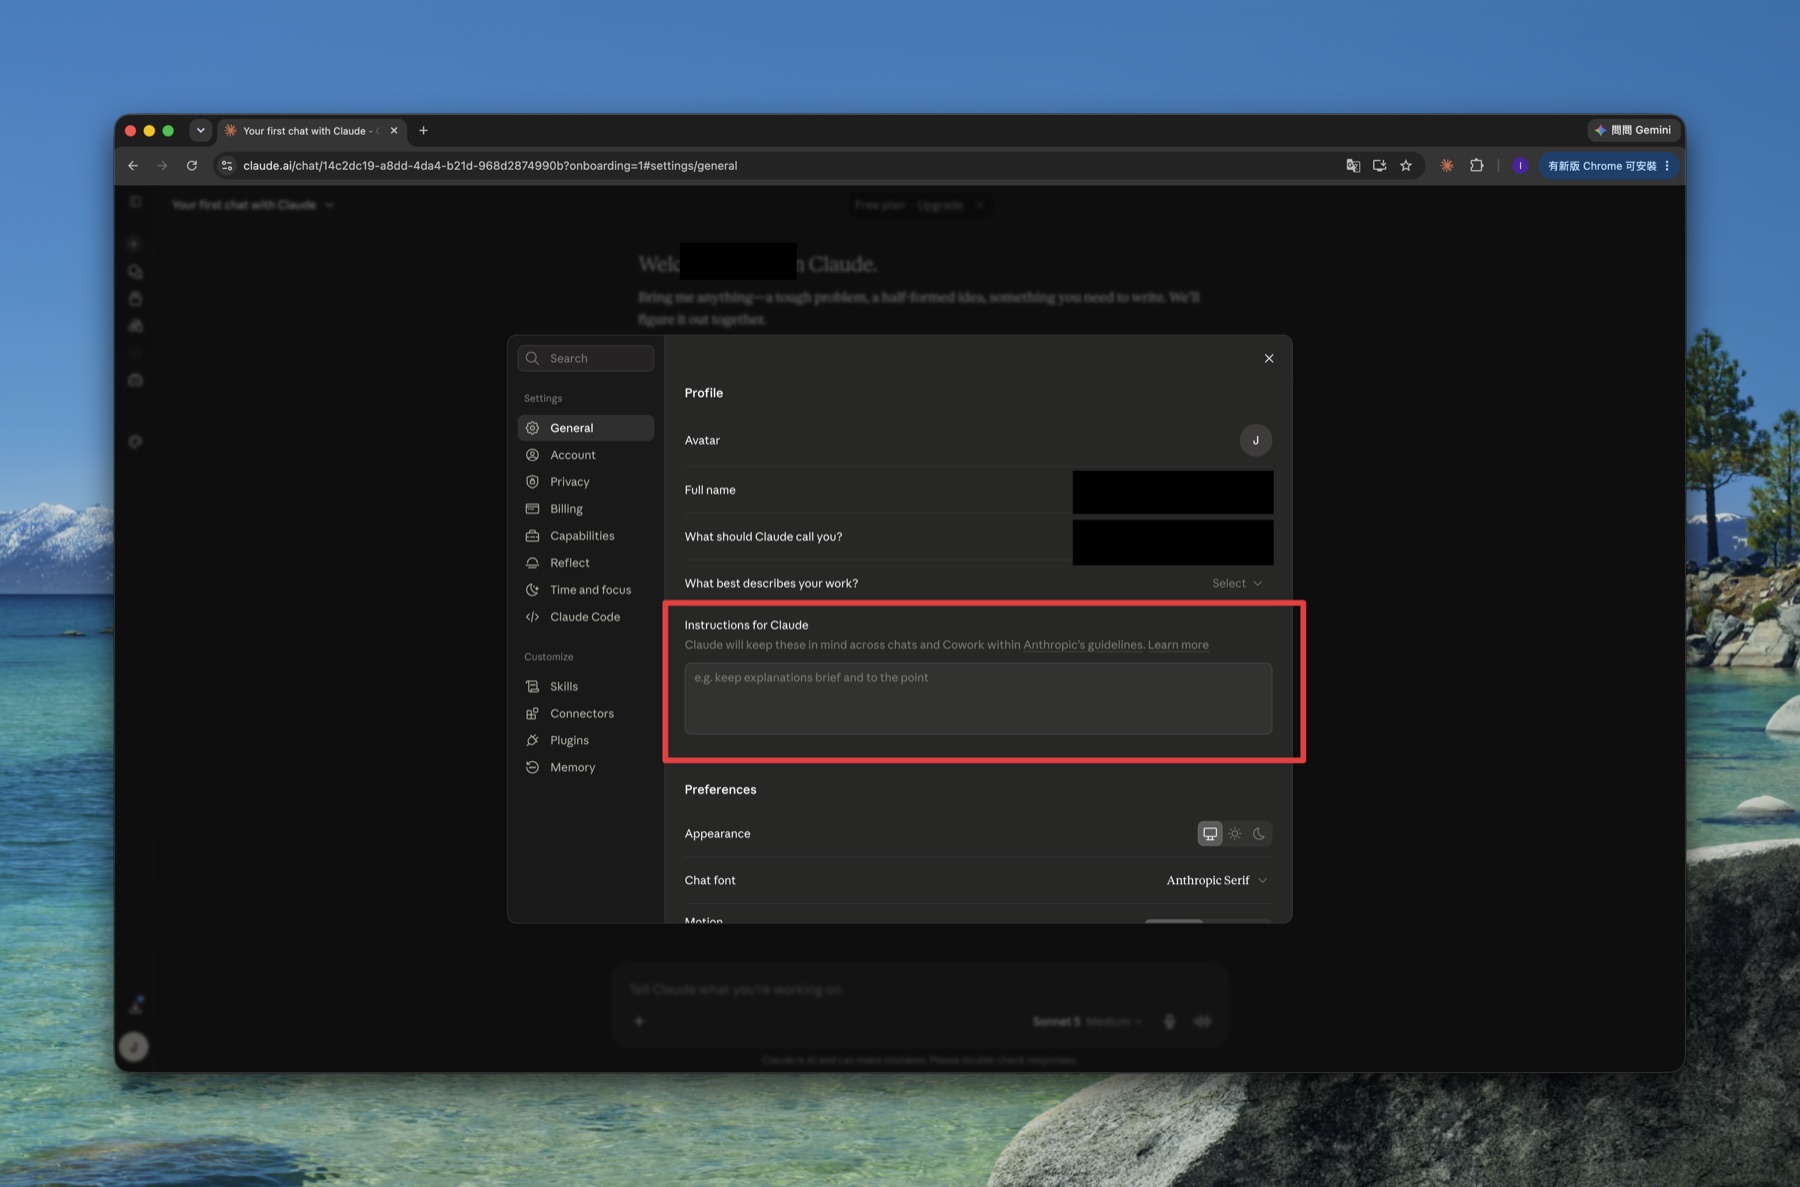This screenshot has height=1187, width=1800.
Task: Open Privacy settings section
Action: click(x=585, y=482)
